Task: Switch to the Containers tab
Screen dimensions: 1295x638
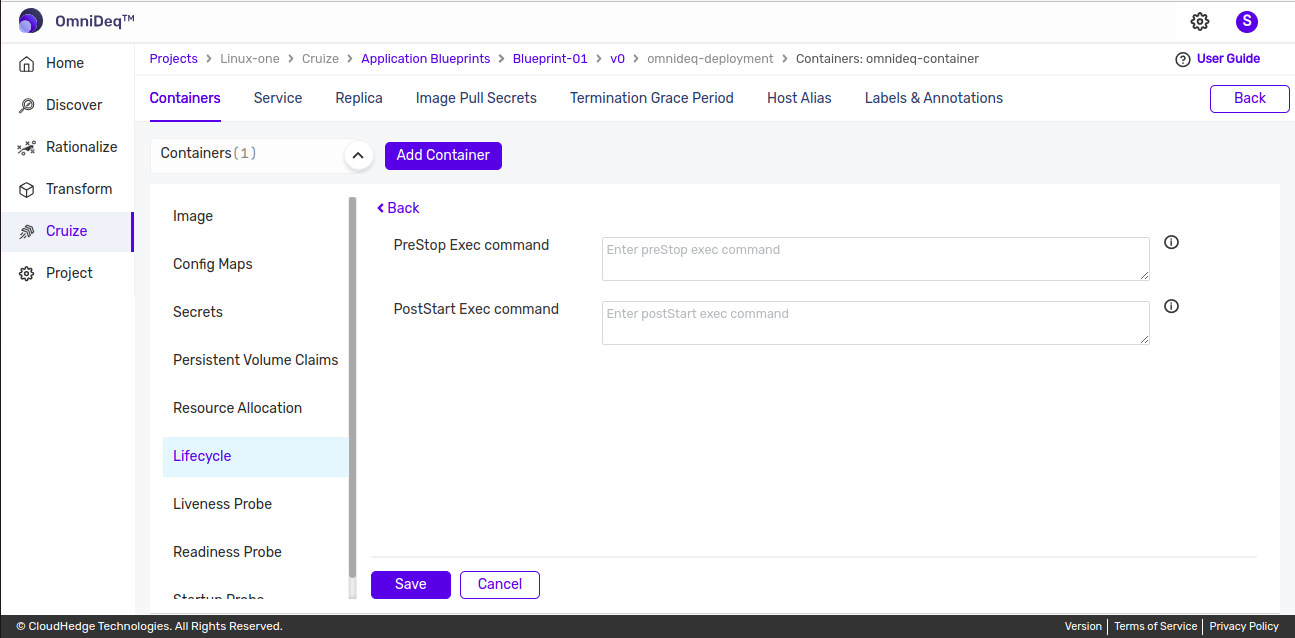Action: click(x=185, y=98)
